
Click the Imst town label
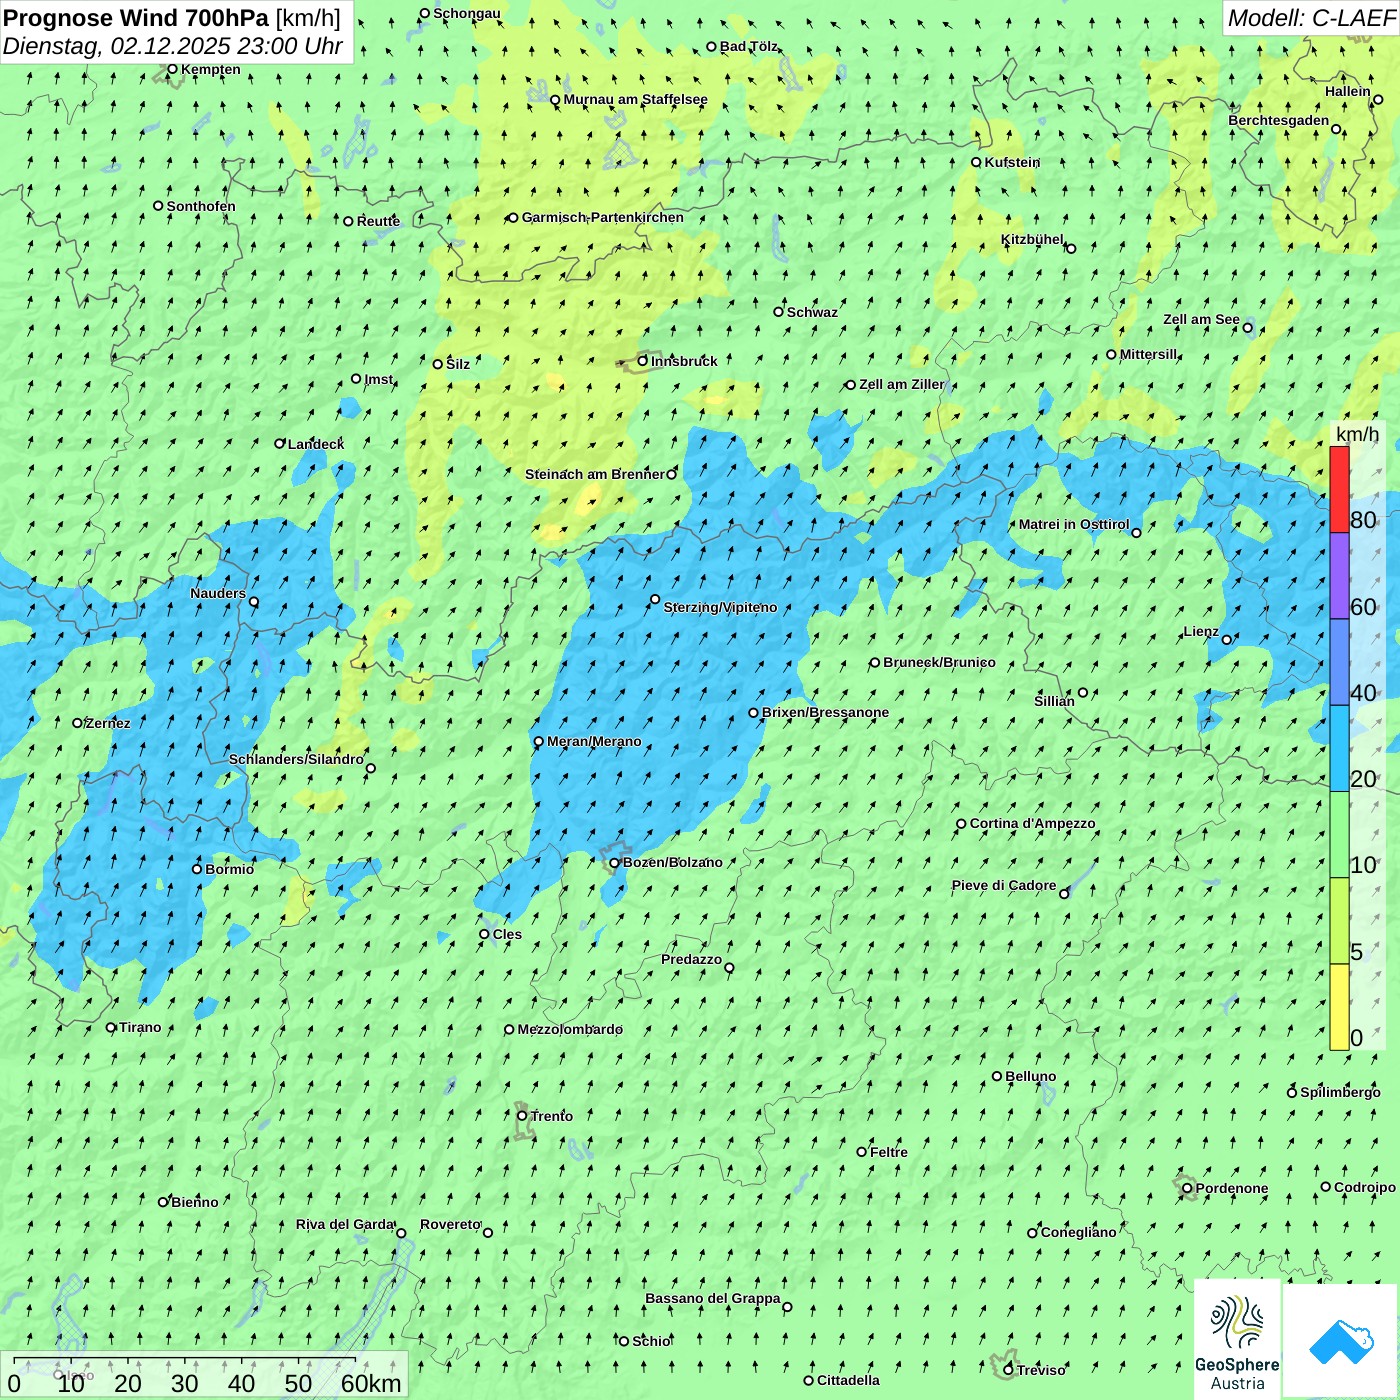tap(378, 379)
